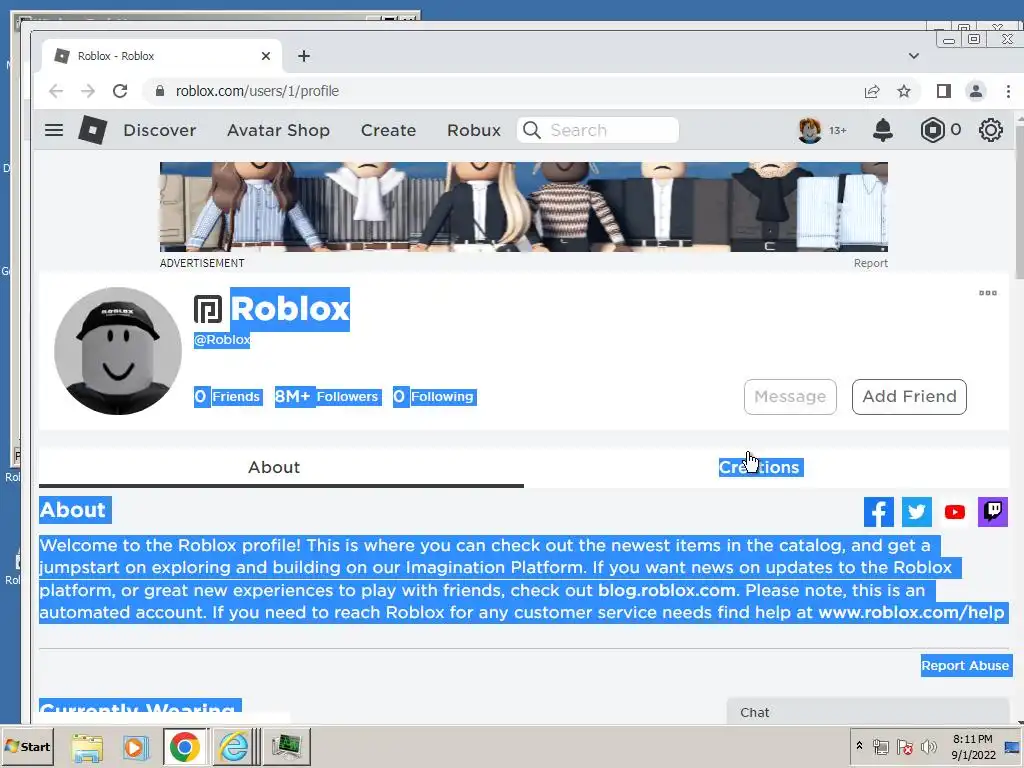
Task: Open the Twitter social link
Action: [x=916, y=512]
